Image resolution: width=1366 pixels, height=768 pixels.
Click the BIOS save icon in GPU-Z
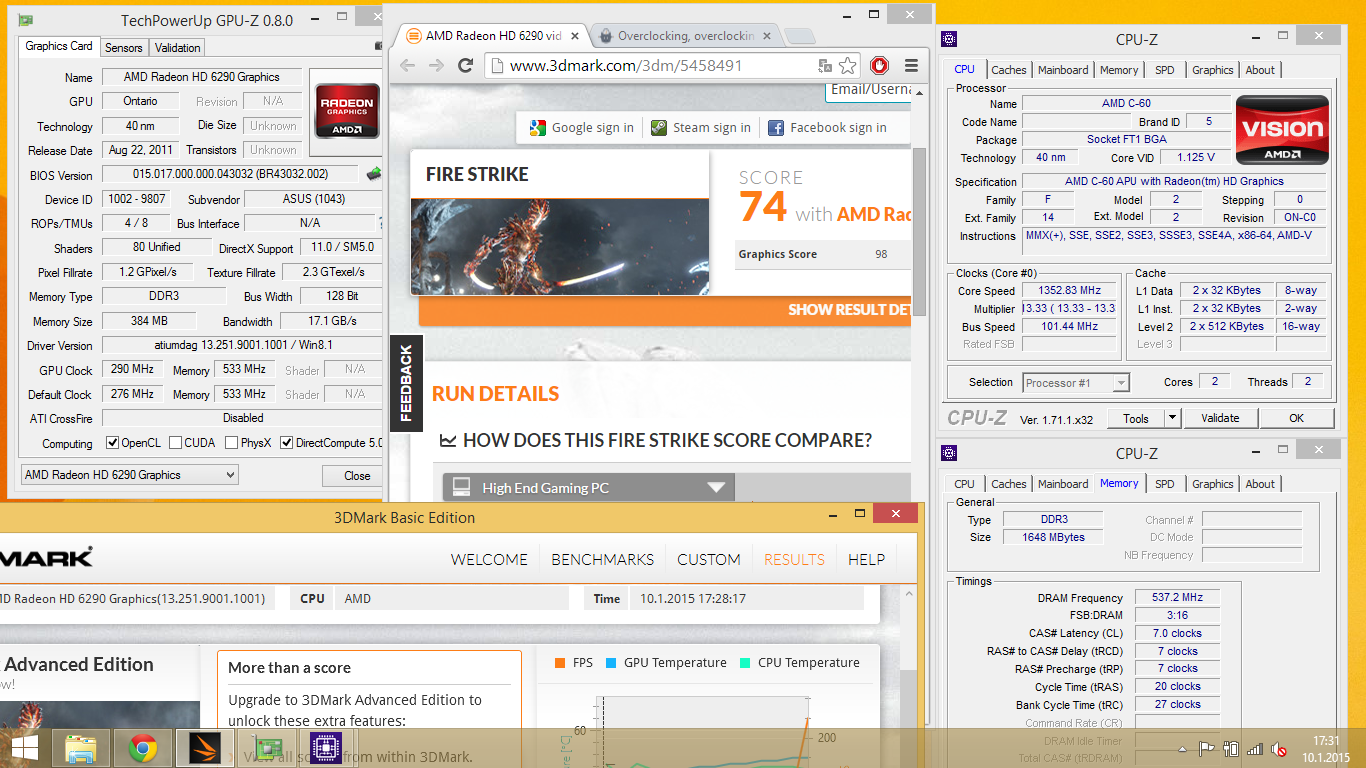(x=374, y=174)
